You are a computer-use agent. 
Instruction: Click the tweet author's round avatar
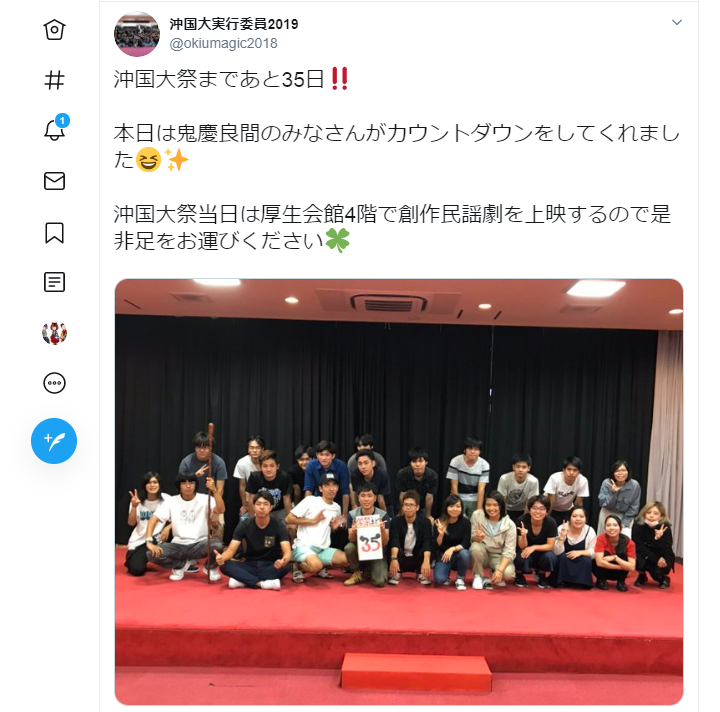coord(137,34)
